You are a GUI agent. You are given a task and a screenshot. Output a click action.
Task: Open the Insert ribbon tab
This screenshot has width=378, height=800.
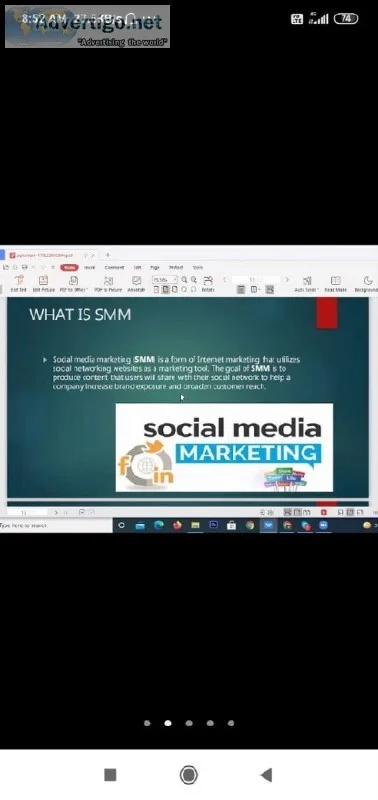pyautogui.click(x=90, y=267)
